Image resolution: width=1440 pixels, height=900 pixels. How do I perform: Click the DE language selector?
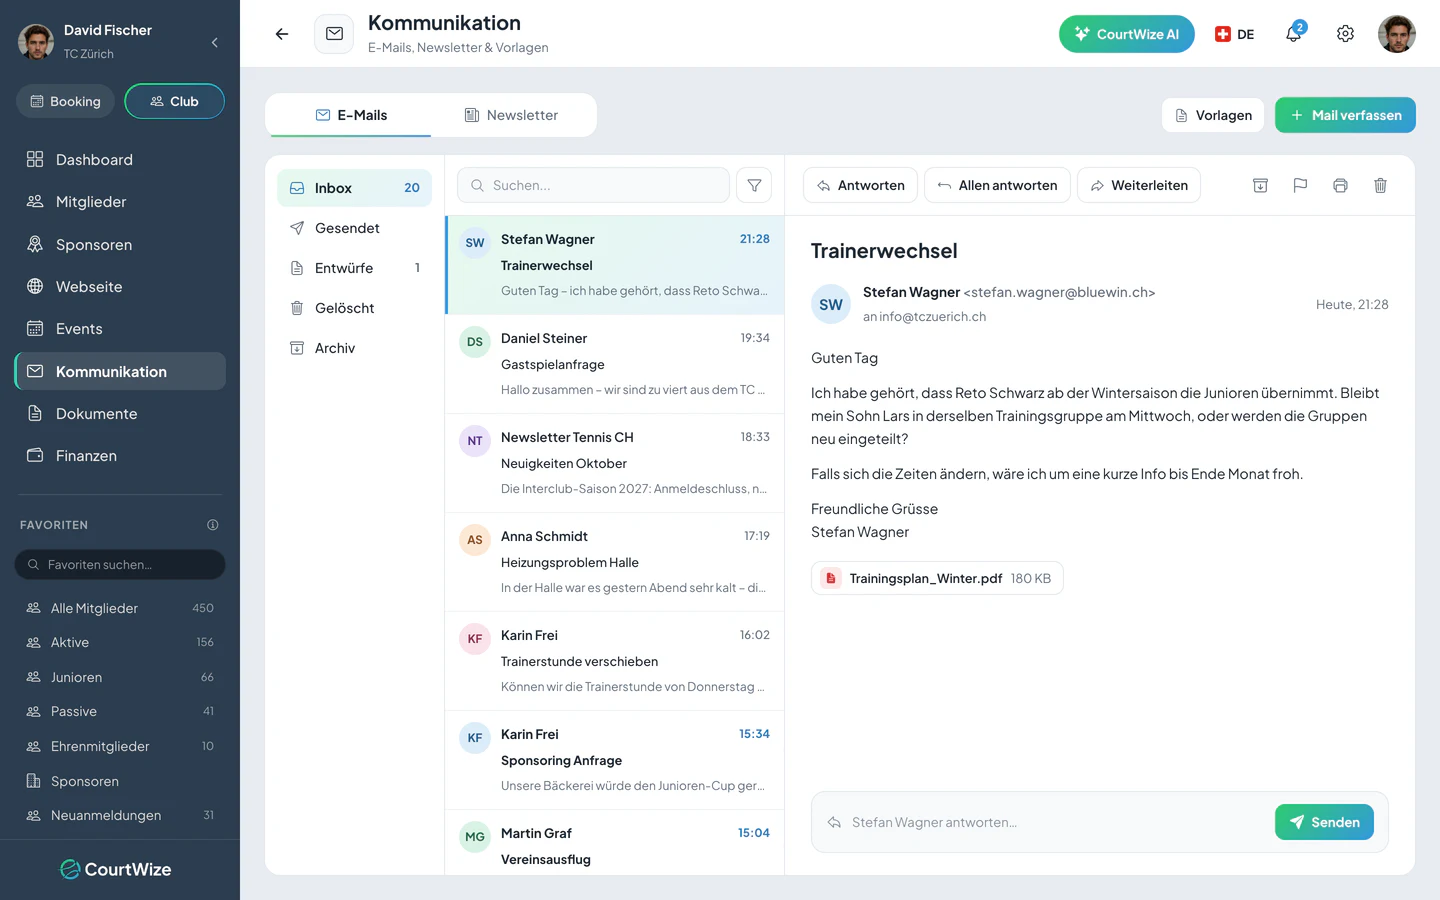(1234, 34)
